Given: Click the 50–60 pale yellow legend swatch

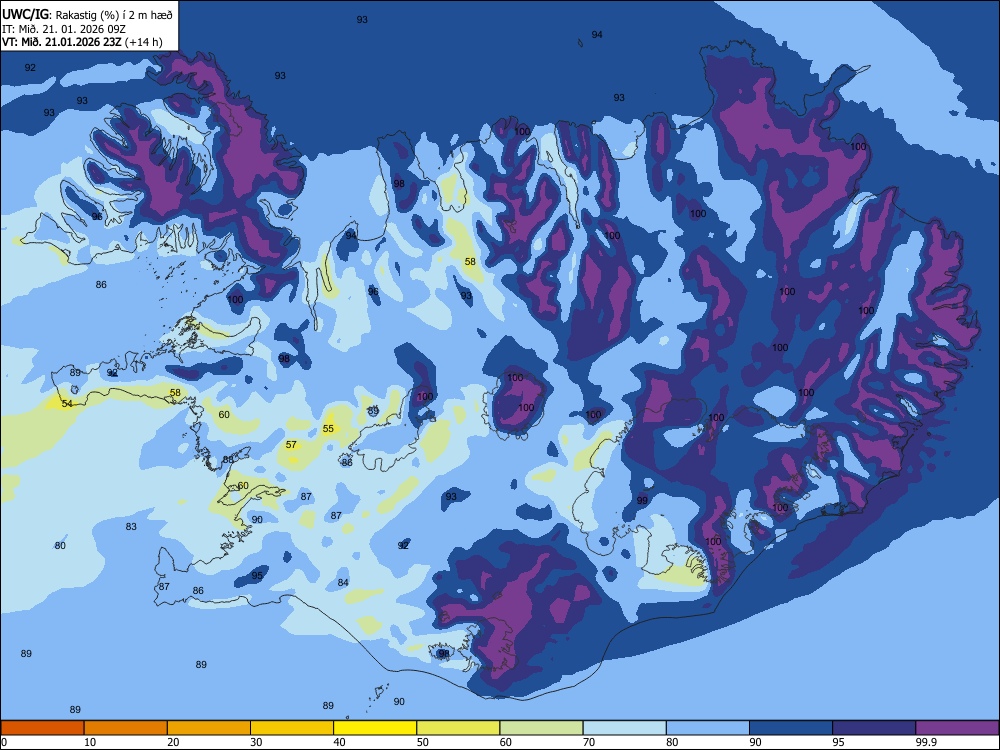Looking at the screenshot, I should 459,728.
